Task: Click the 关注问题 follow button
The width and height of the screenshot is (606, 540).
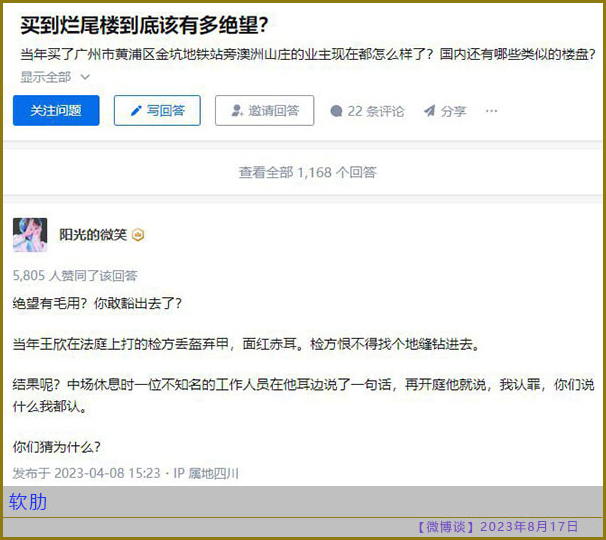Action: click(56, 111)
